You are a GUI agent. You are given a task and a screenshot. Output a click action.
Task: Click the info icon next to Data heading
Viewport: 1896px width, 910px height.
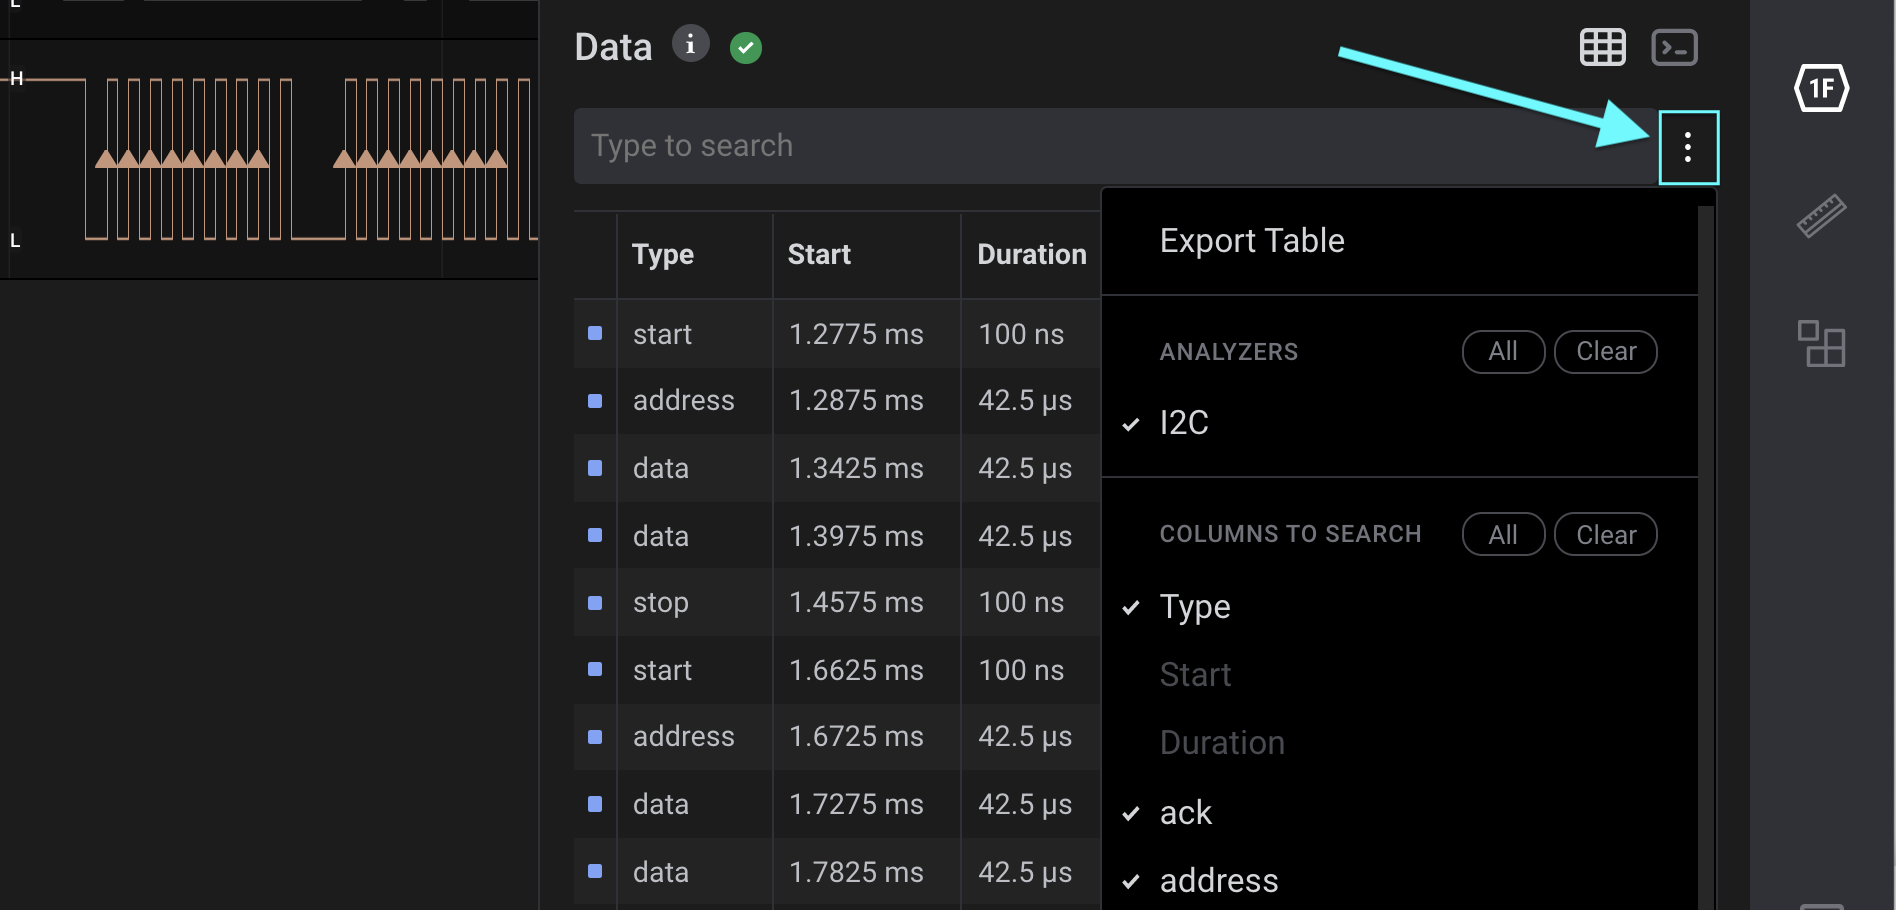click(x=690, y=43)
